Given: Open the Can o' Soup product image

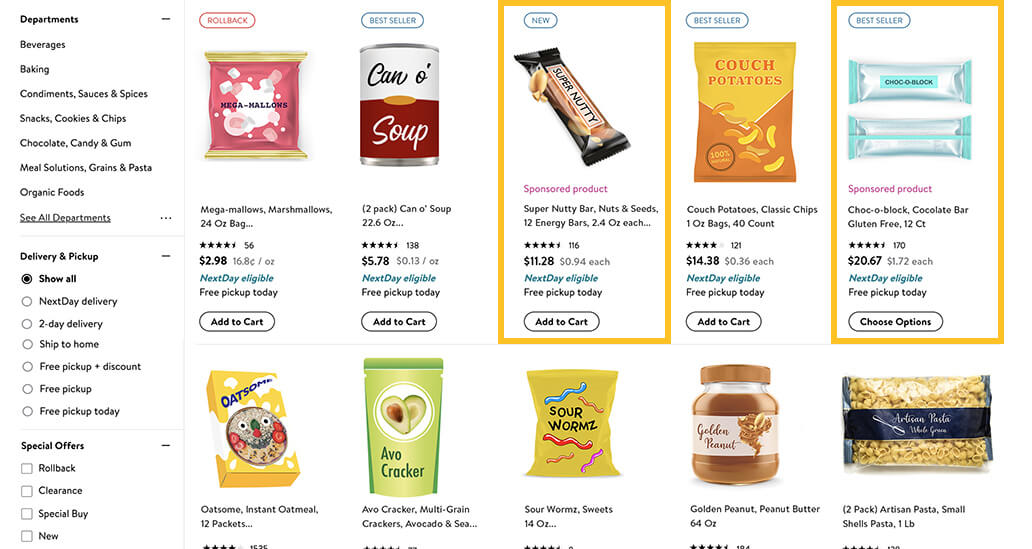Looking at the screenshot, I should click(400, 105).
